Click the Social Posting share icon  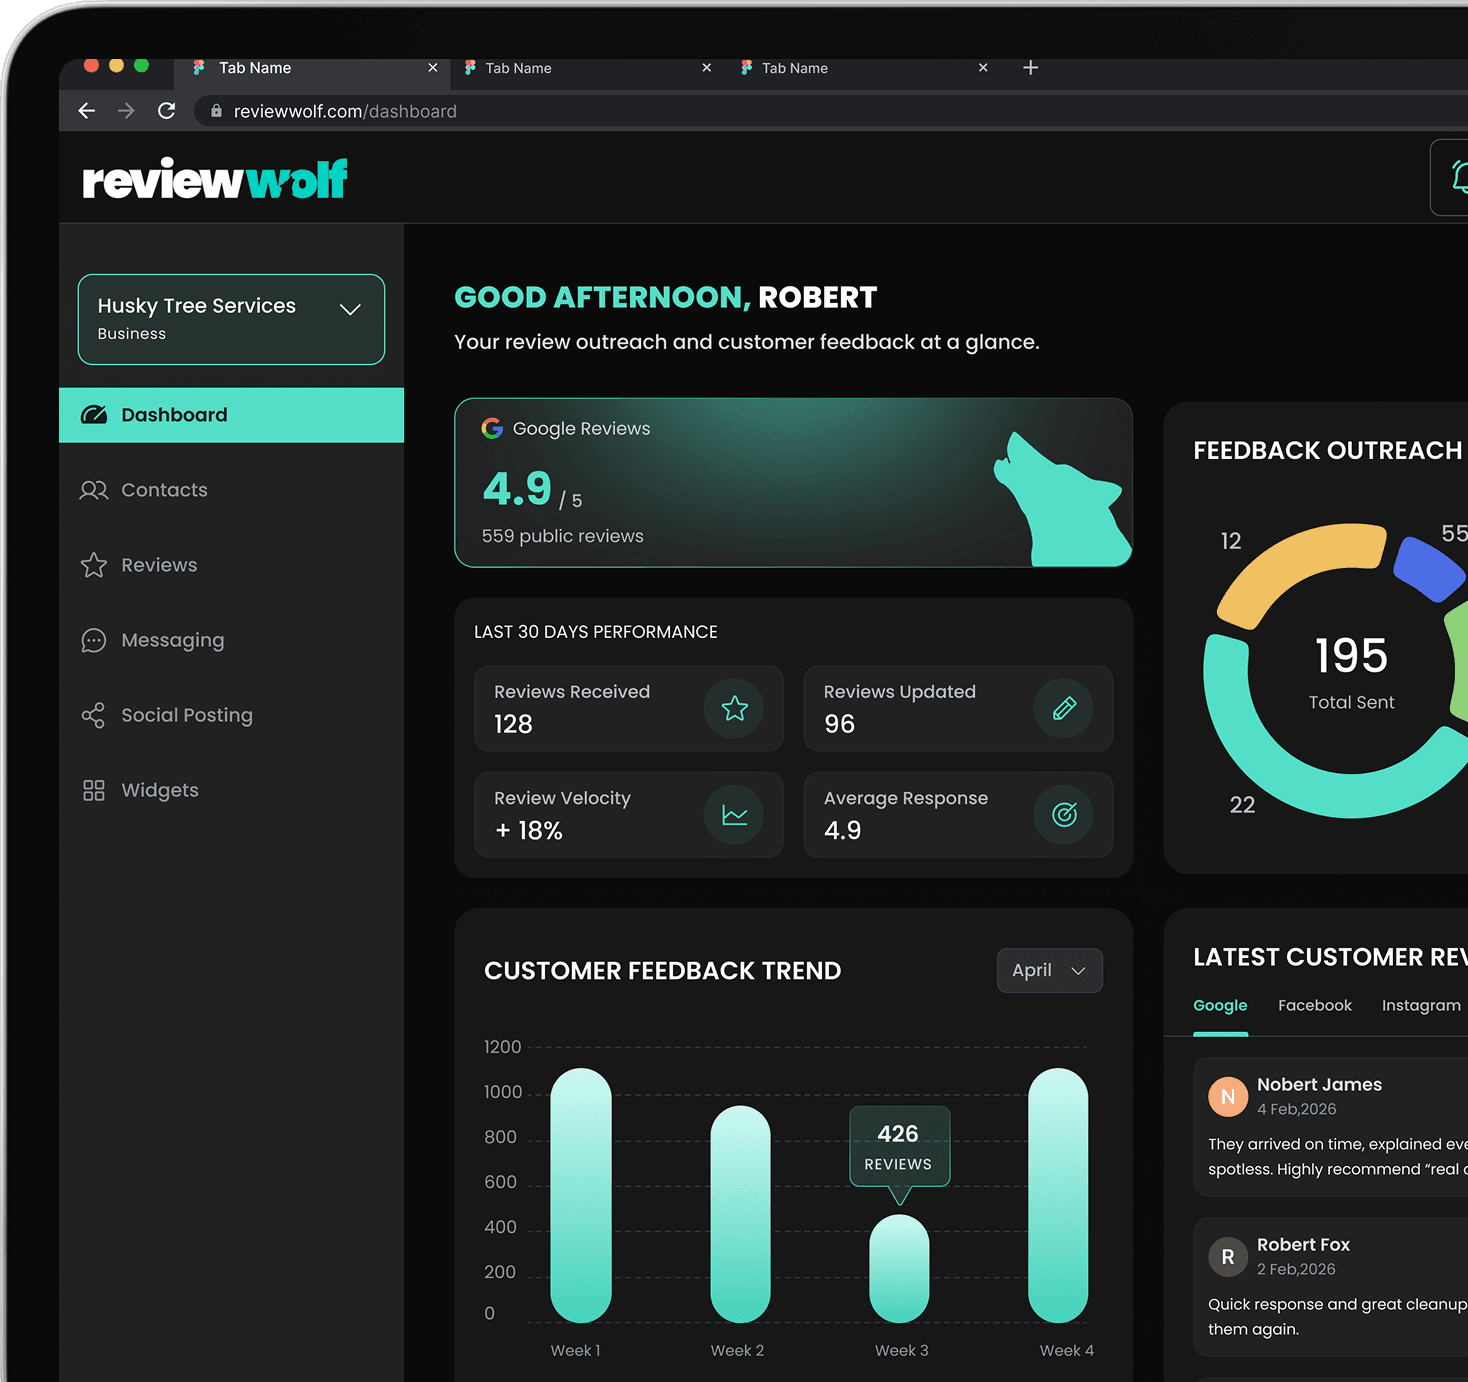[x=94, y=715]
